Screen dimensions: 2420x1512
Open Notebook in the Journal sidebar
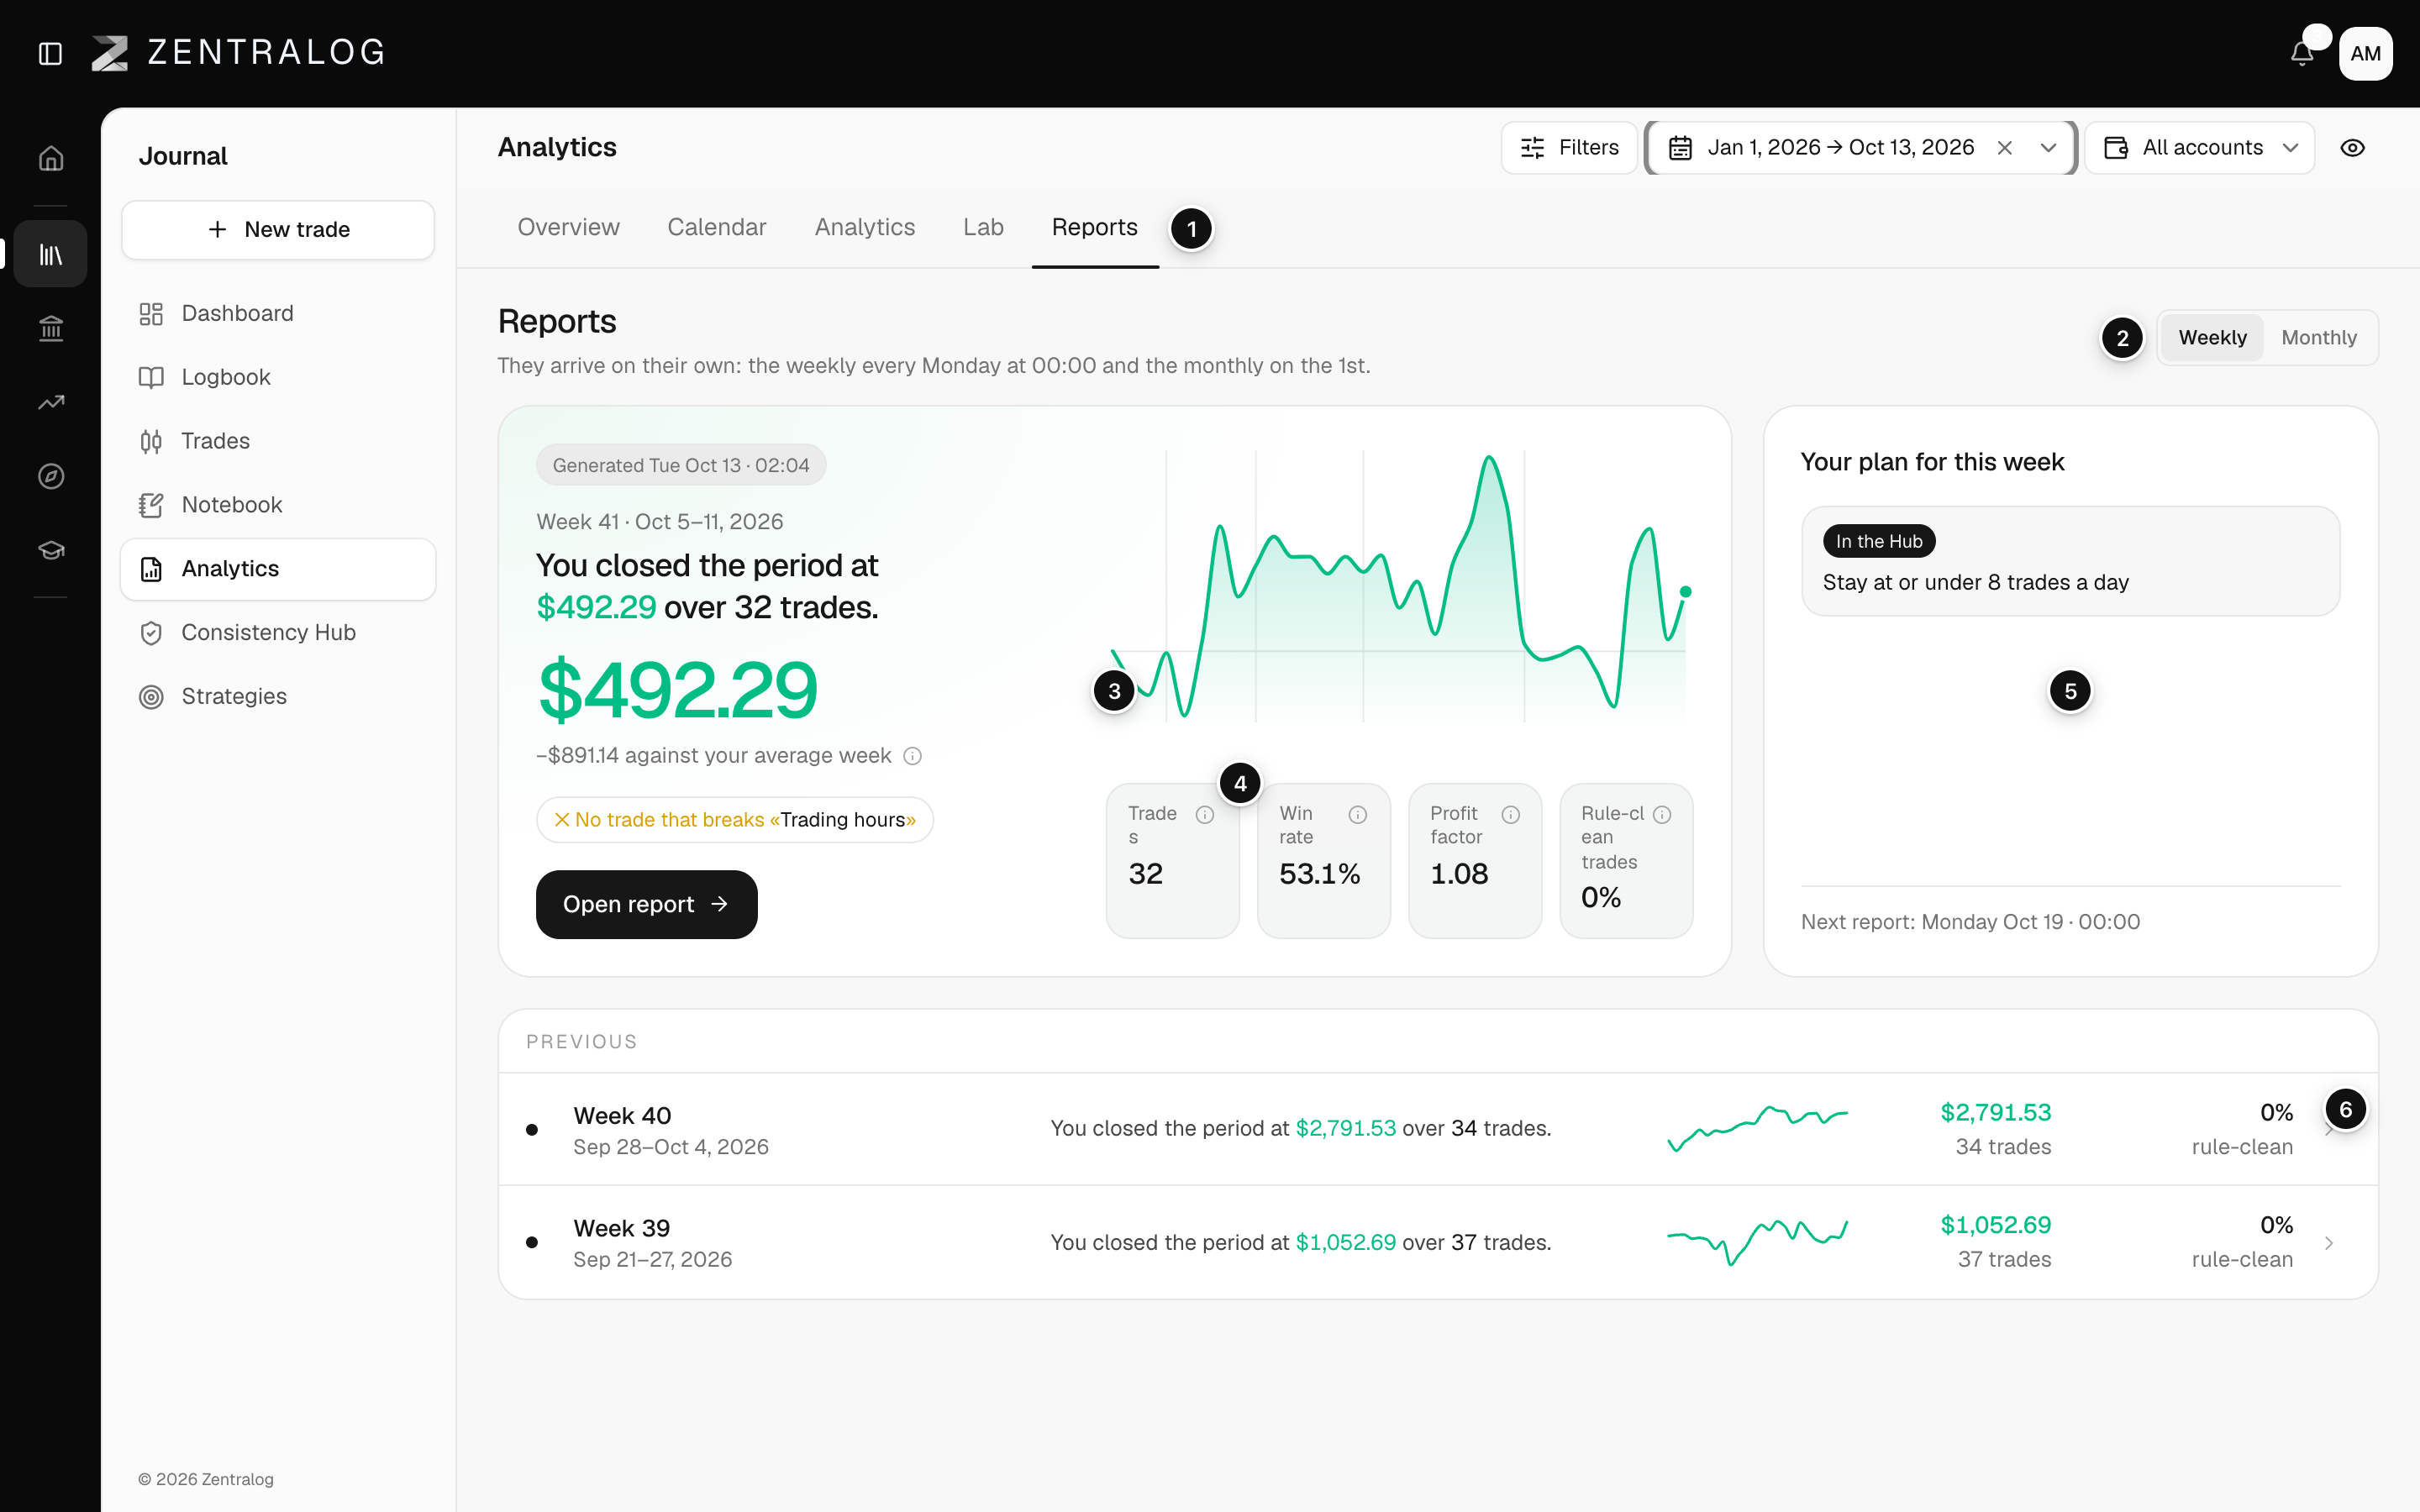[278, 505]
